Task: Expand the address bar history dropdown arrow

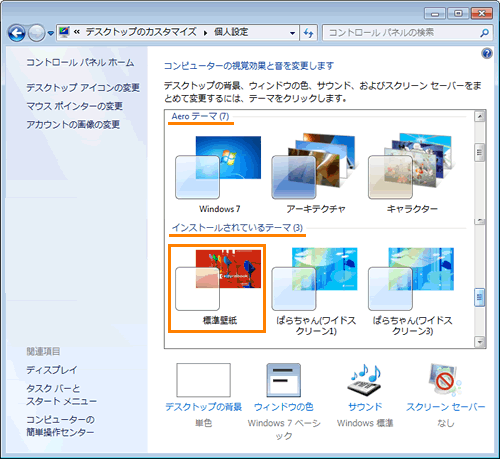Action: pyautogui.click(x=292, y=33)
